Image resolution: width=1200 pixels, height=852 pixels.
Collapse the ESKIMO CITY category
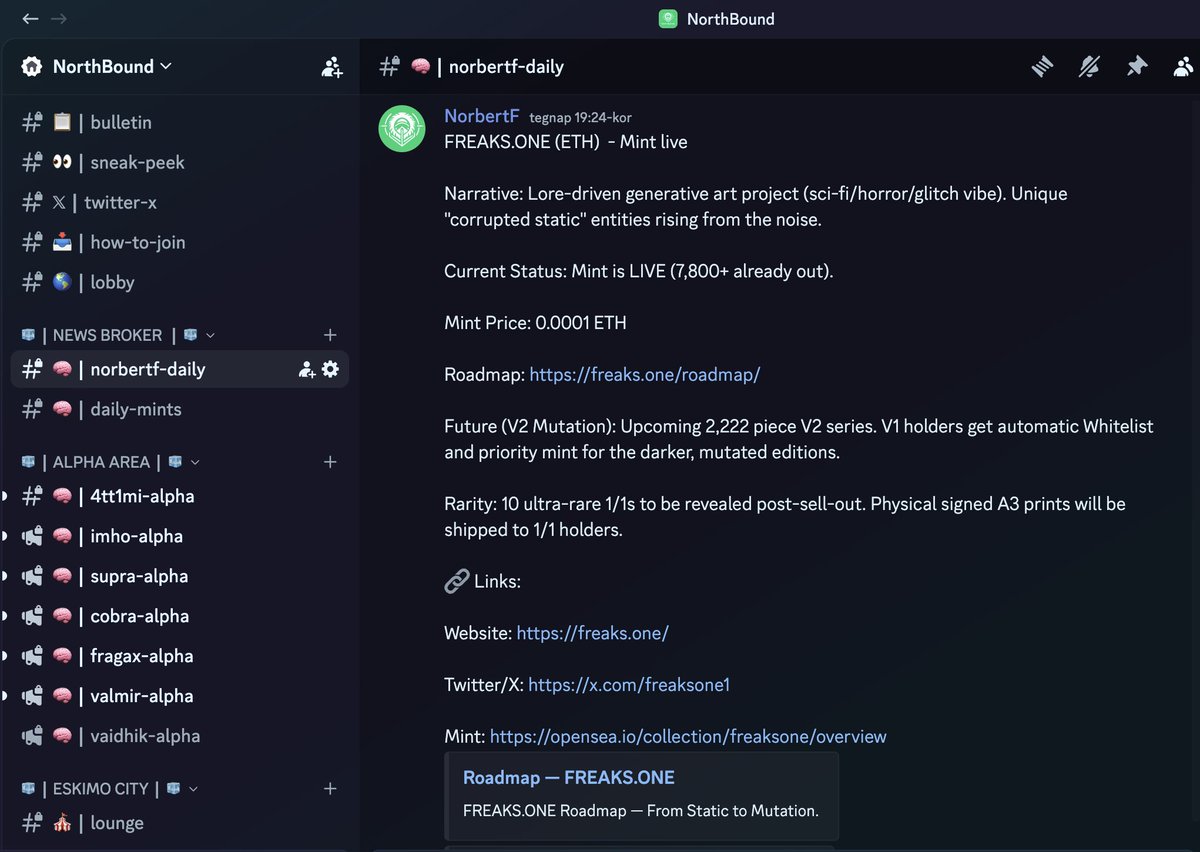[109, 789]
